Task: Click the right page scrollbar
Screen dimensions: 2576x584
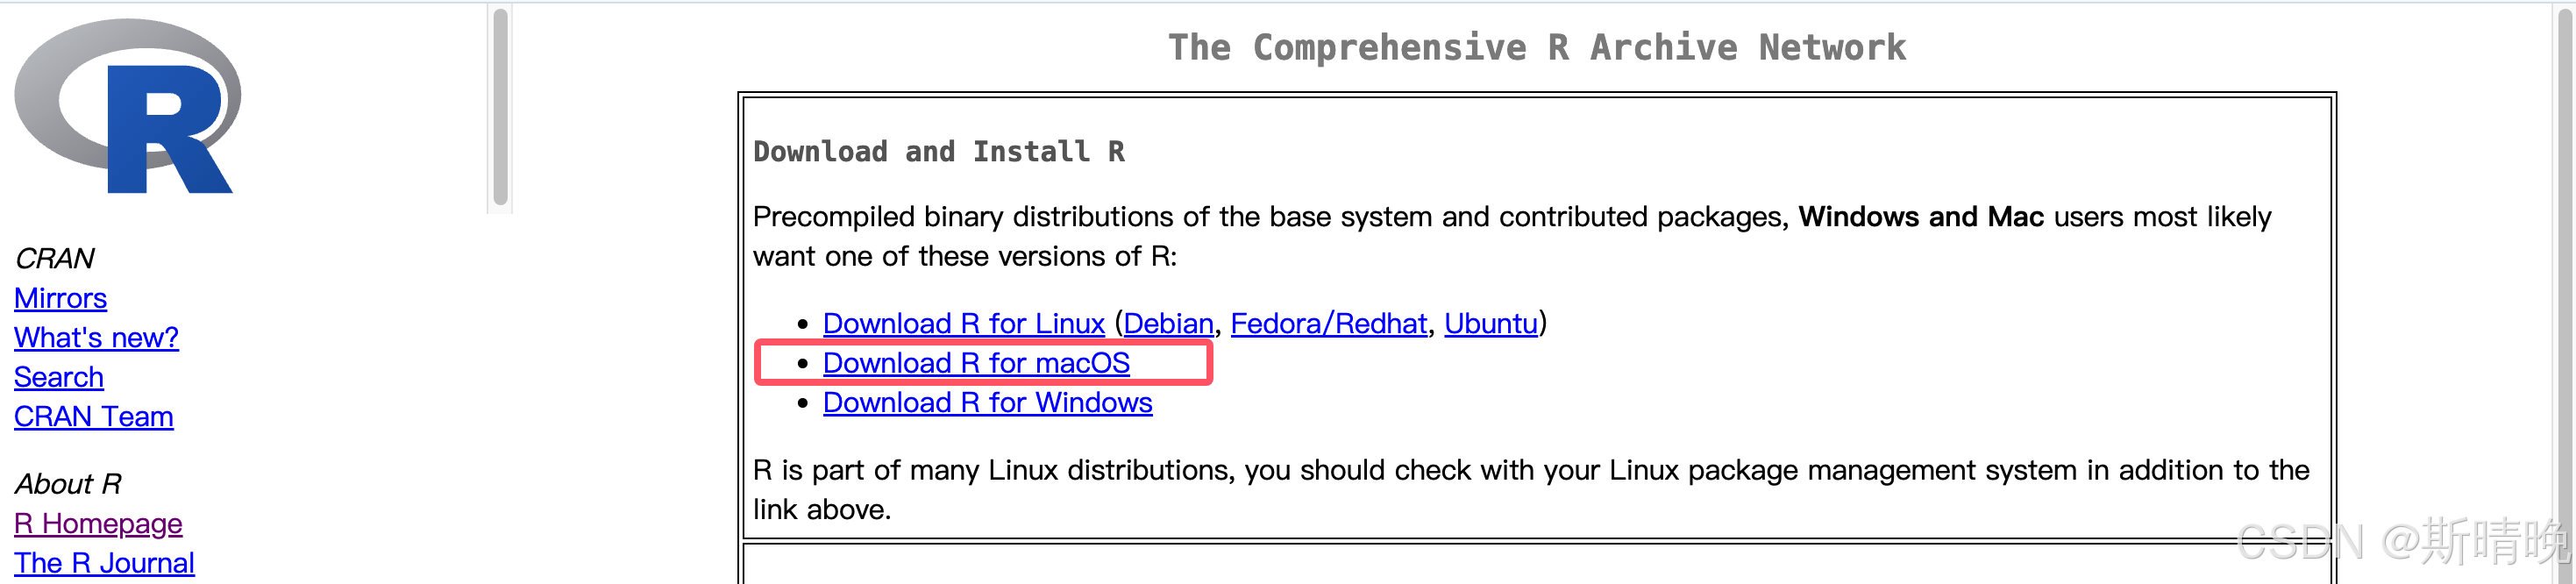Action: [2566, 292]
